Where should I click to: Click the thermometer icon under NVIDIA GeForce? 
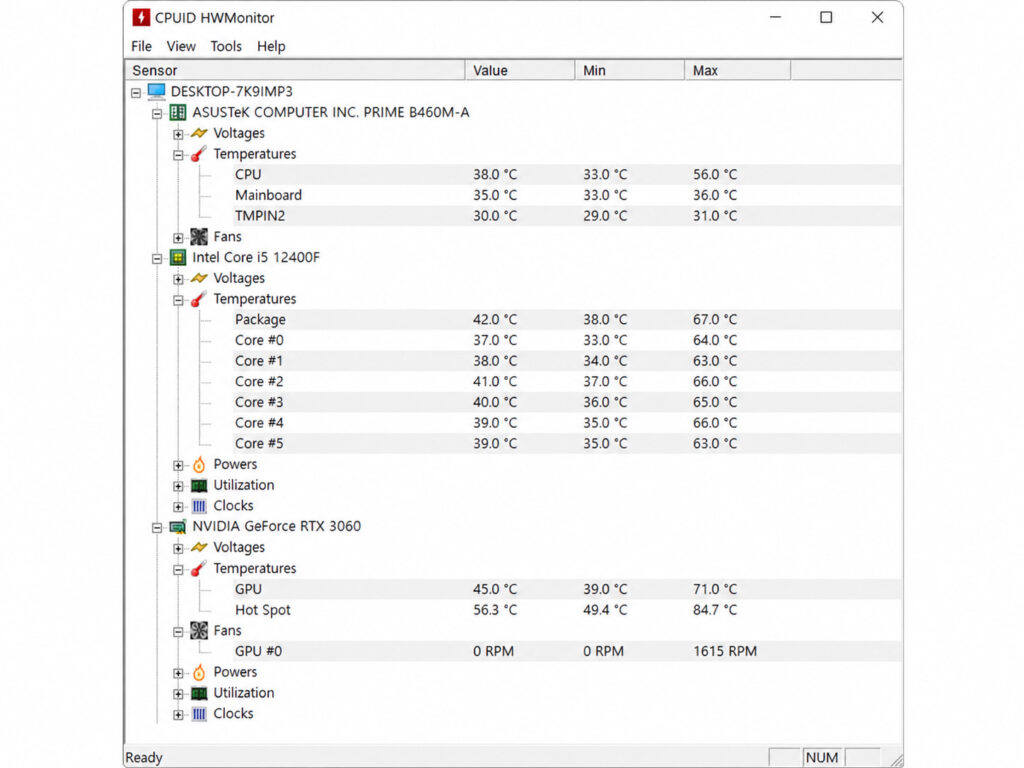pos(199,569)
